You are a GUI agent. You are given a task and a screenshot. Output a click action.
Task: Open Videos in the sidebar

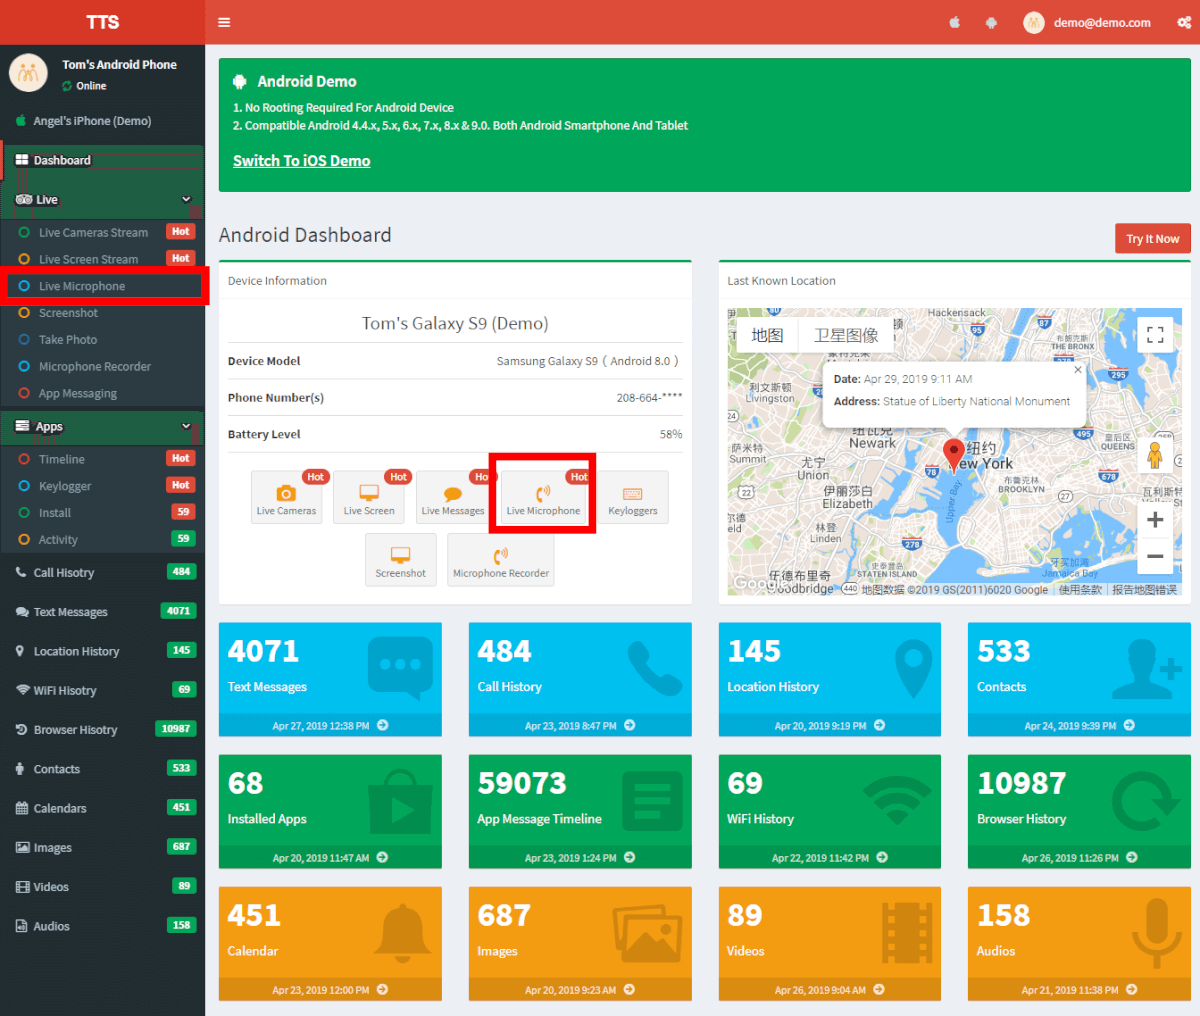[103, 887]
